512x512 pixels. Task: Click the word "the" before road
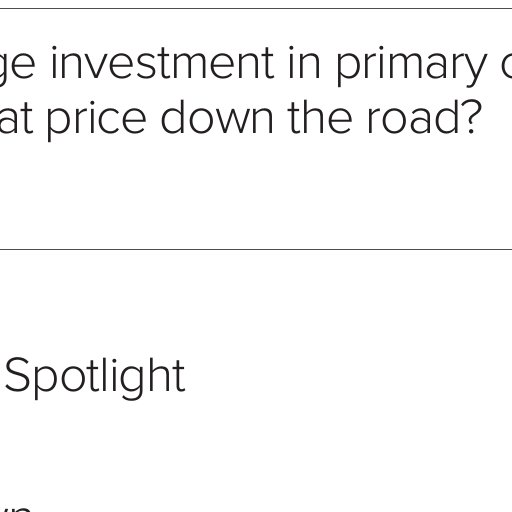pyautogui.click(x=320, y=117)
